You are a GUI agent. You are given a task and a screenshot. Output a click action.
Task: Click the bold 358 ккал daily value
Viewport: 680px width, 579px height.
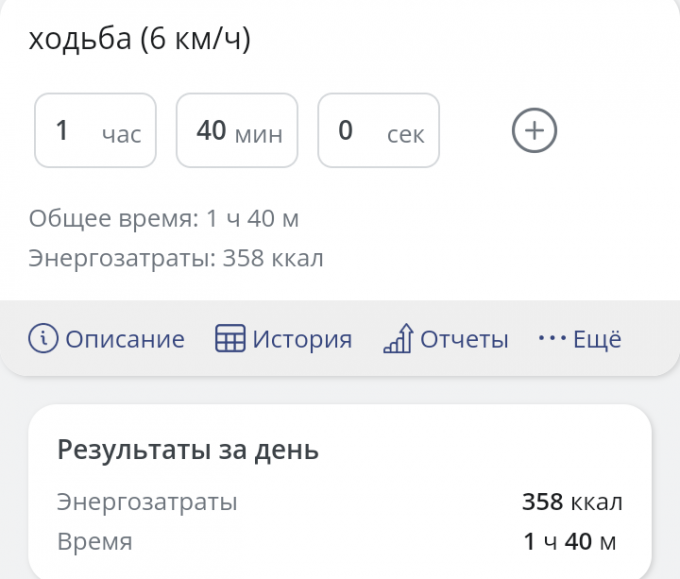[x=572, y=502]
